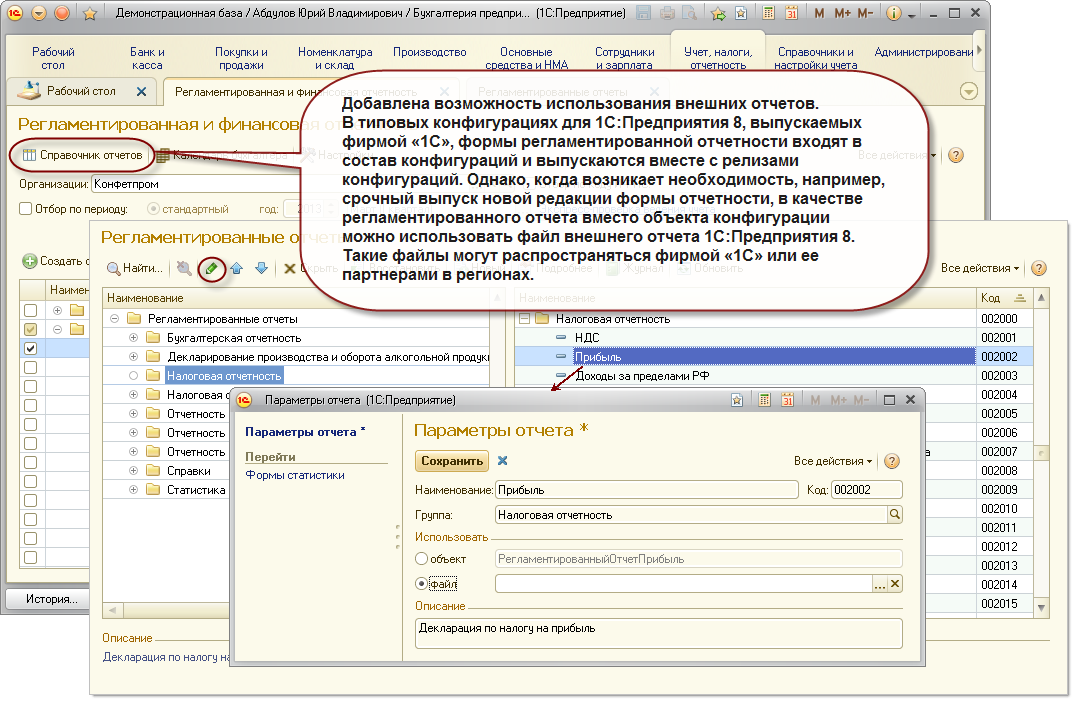Open the 1C main menu dropdown button
Viewport: 1073px width, 702px height.
click(15, 12)
